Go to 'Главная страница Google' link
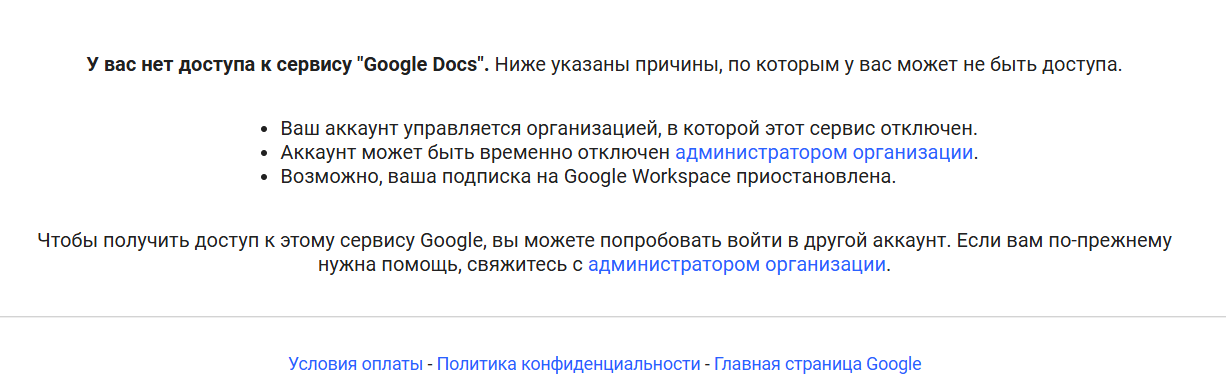This screenshot has width=1226, height=389. click(817, 364)
